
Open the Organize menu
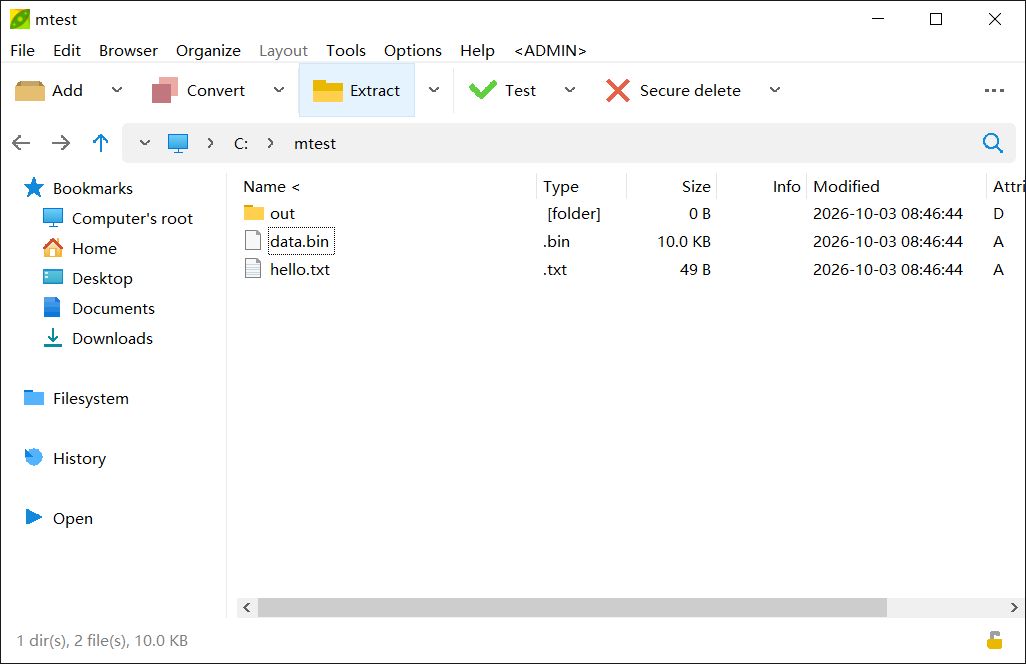click(x=208, y=50)
